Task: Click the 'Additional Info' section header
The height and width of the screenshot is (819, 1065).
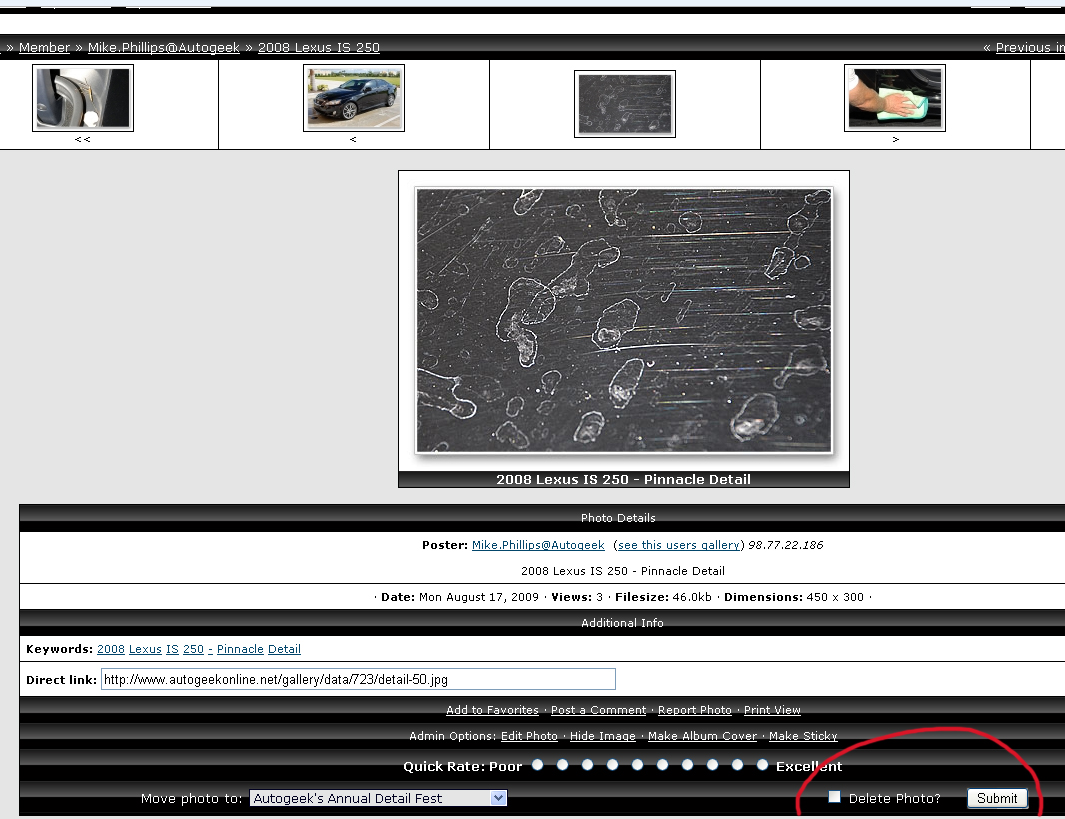Action: 622,623
